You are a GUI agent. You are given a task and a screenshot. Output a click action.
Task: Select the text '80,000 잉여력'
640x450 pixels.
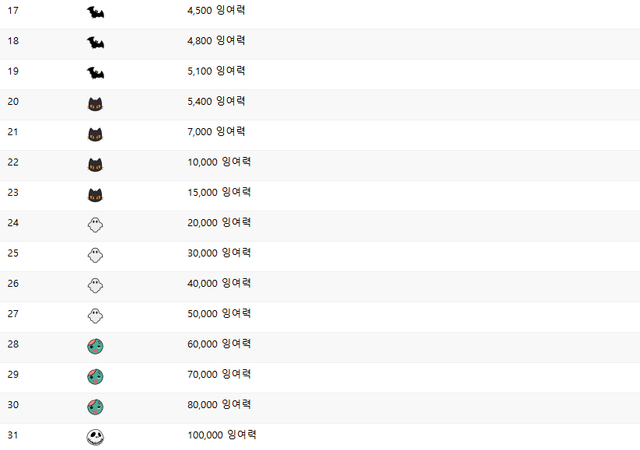[x=219, y=404]
